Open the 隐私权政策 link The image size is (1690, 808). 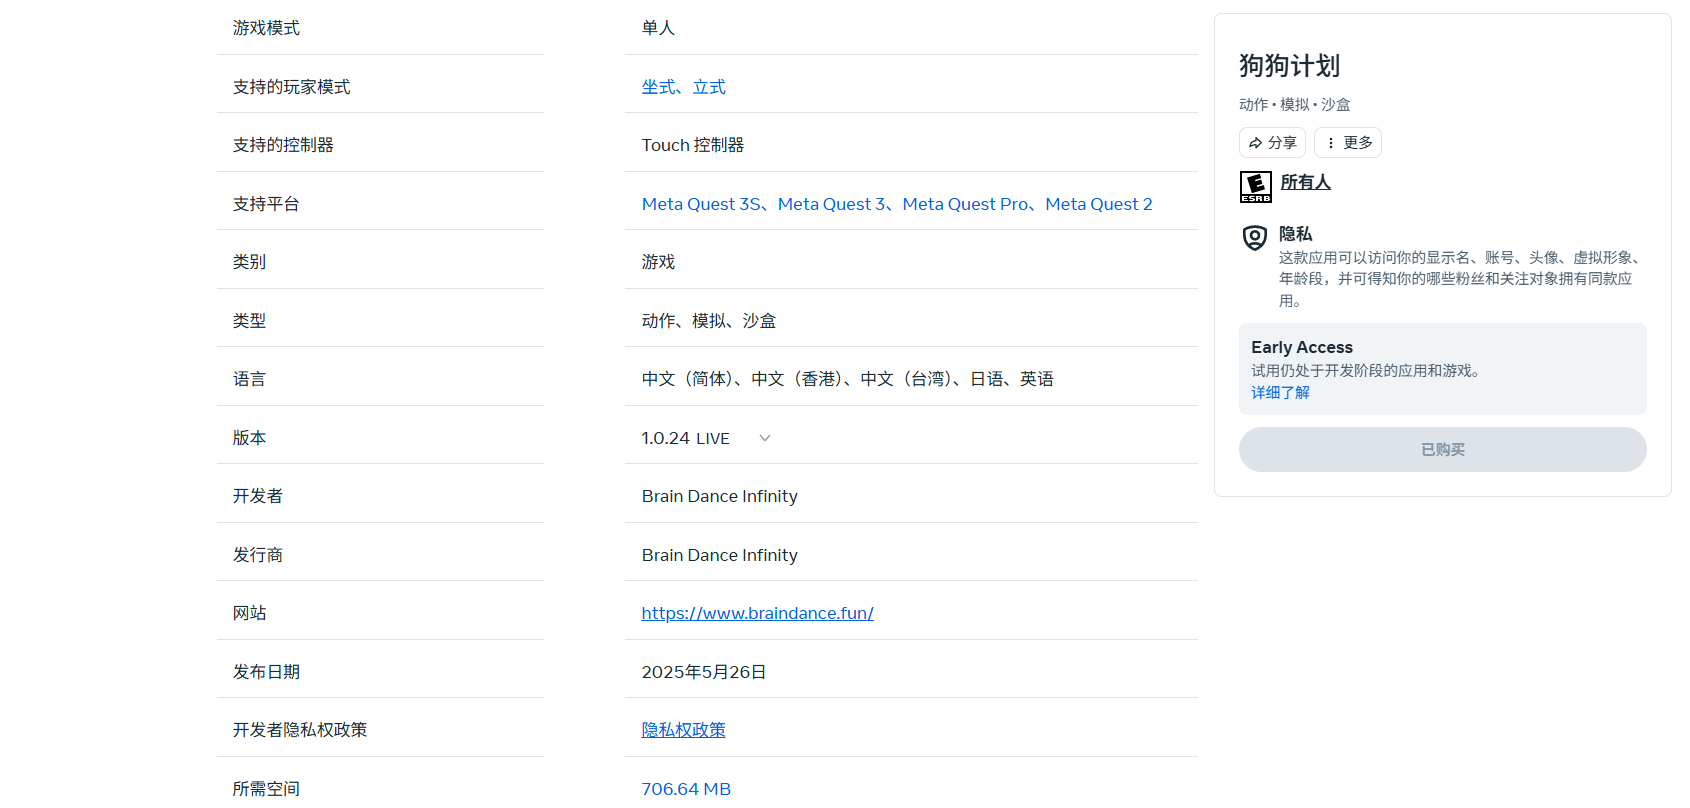[683, 730]
